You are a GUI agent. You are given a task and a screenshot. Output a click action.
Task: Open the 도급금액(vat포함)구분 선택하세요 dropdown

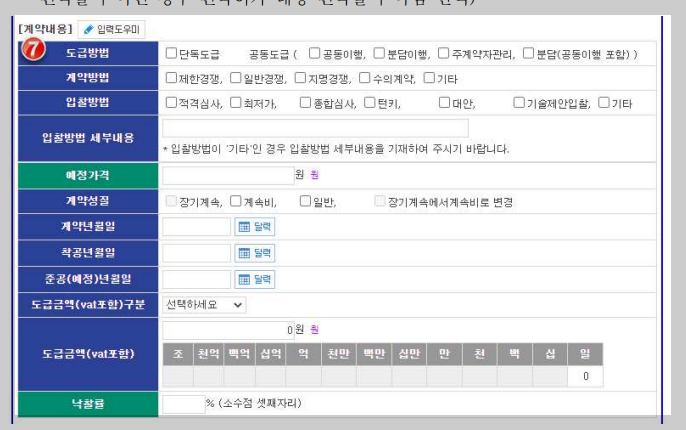click(204, 305)
